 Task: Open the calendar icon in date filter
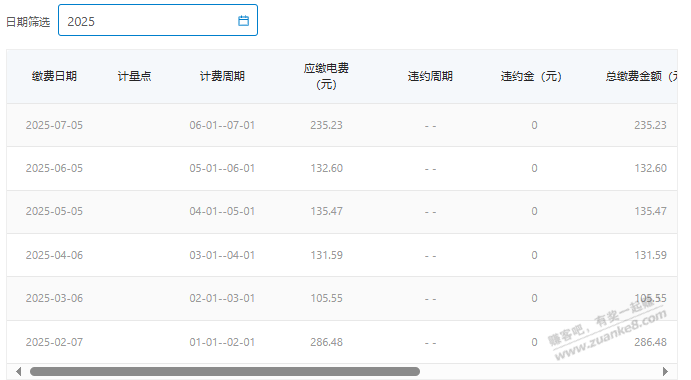pos(243,21)
